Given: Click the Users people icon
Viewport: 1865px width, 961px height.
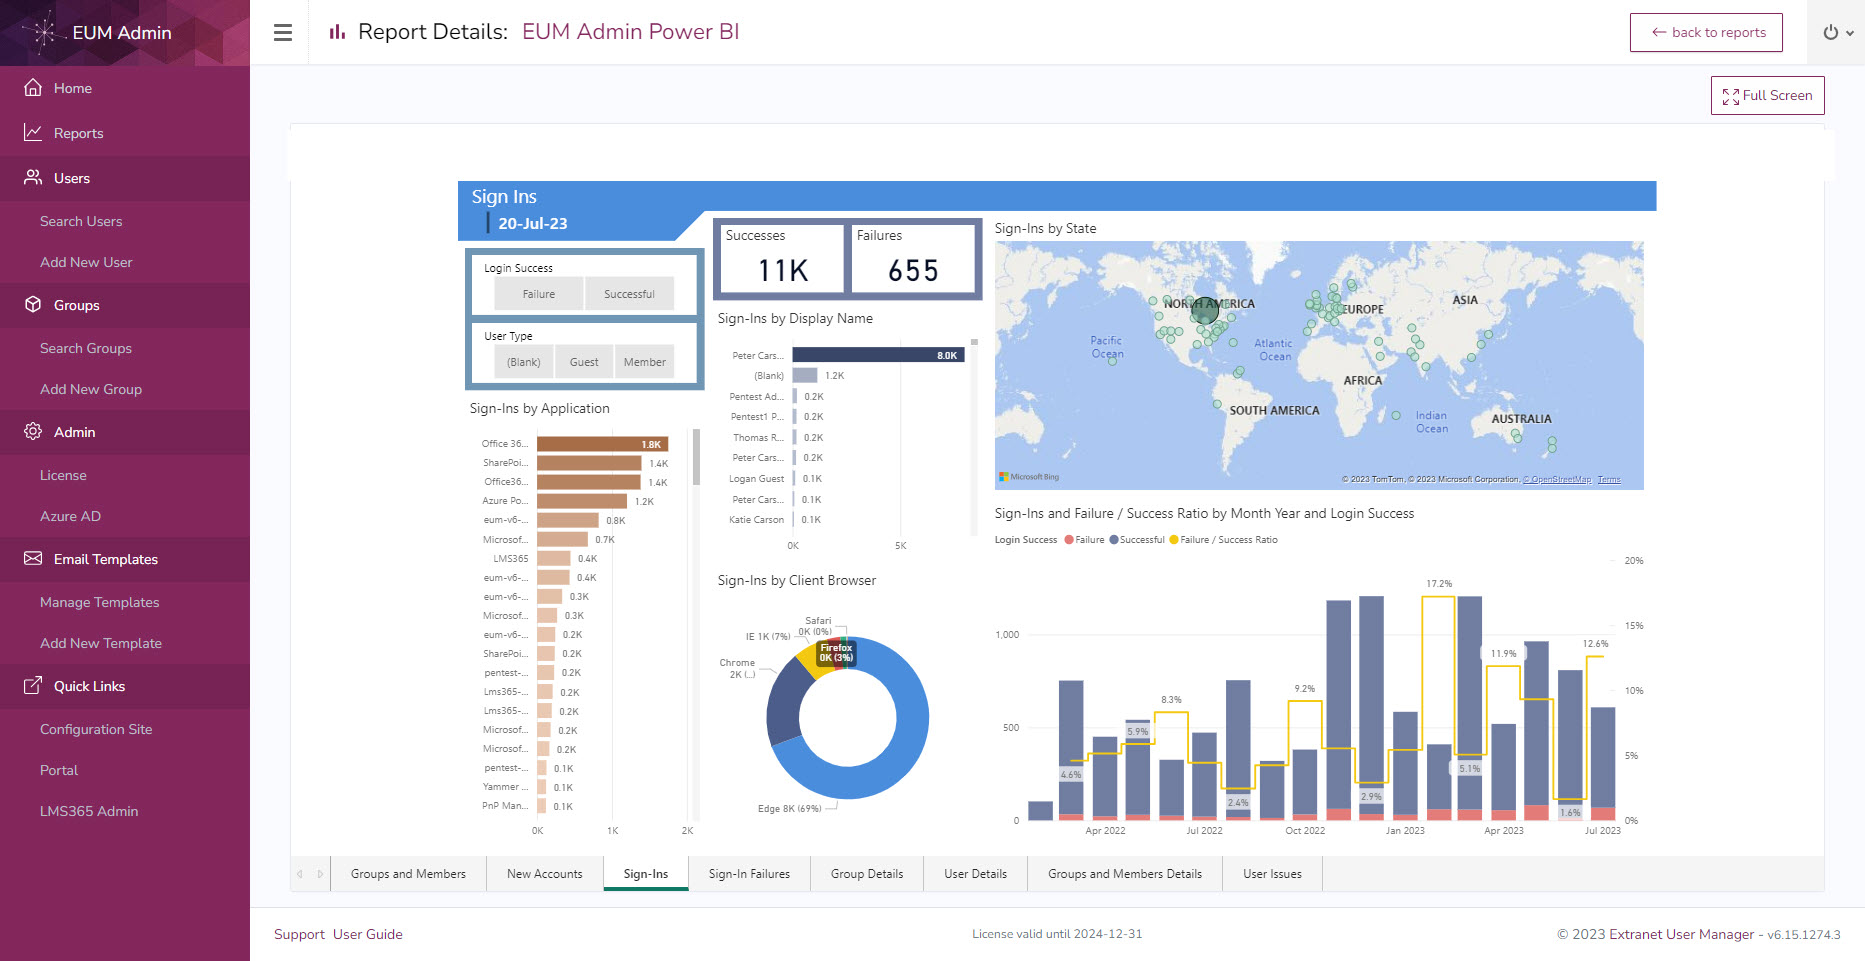Looking at the screenshot, I should [33, 177].
